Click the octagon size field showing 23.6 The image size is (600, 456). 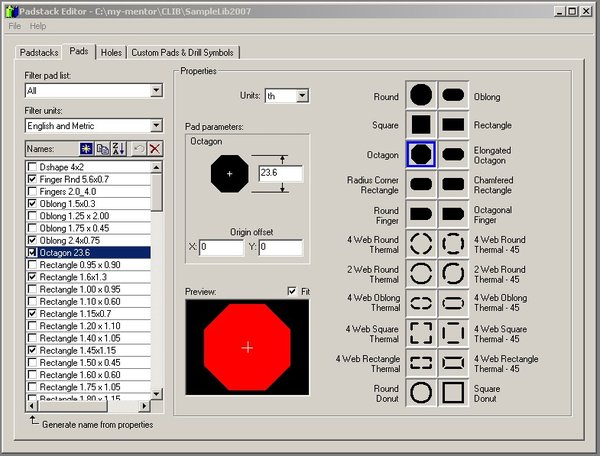tap(280, 173)
